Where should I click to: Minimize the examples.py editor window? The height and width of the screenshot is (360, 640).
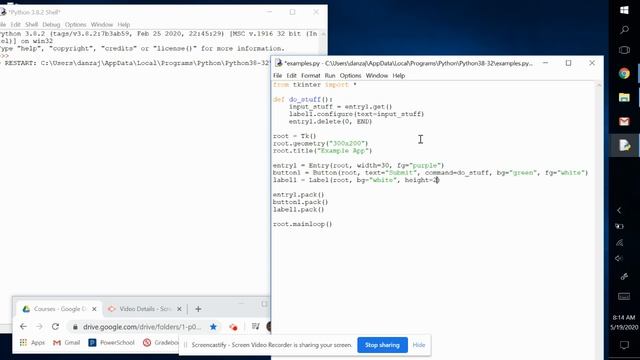tap(545, 63)
